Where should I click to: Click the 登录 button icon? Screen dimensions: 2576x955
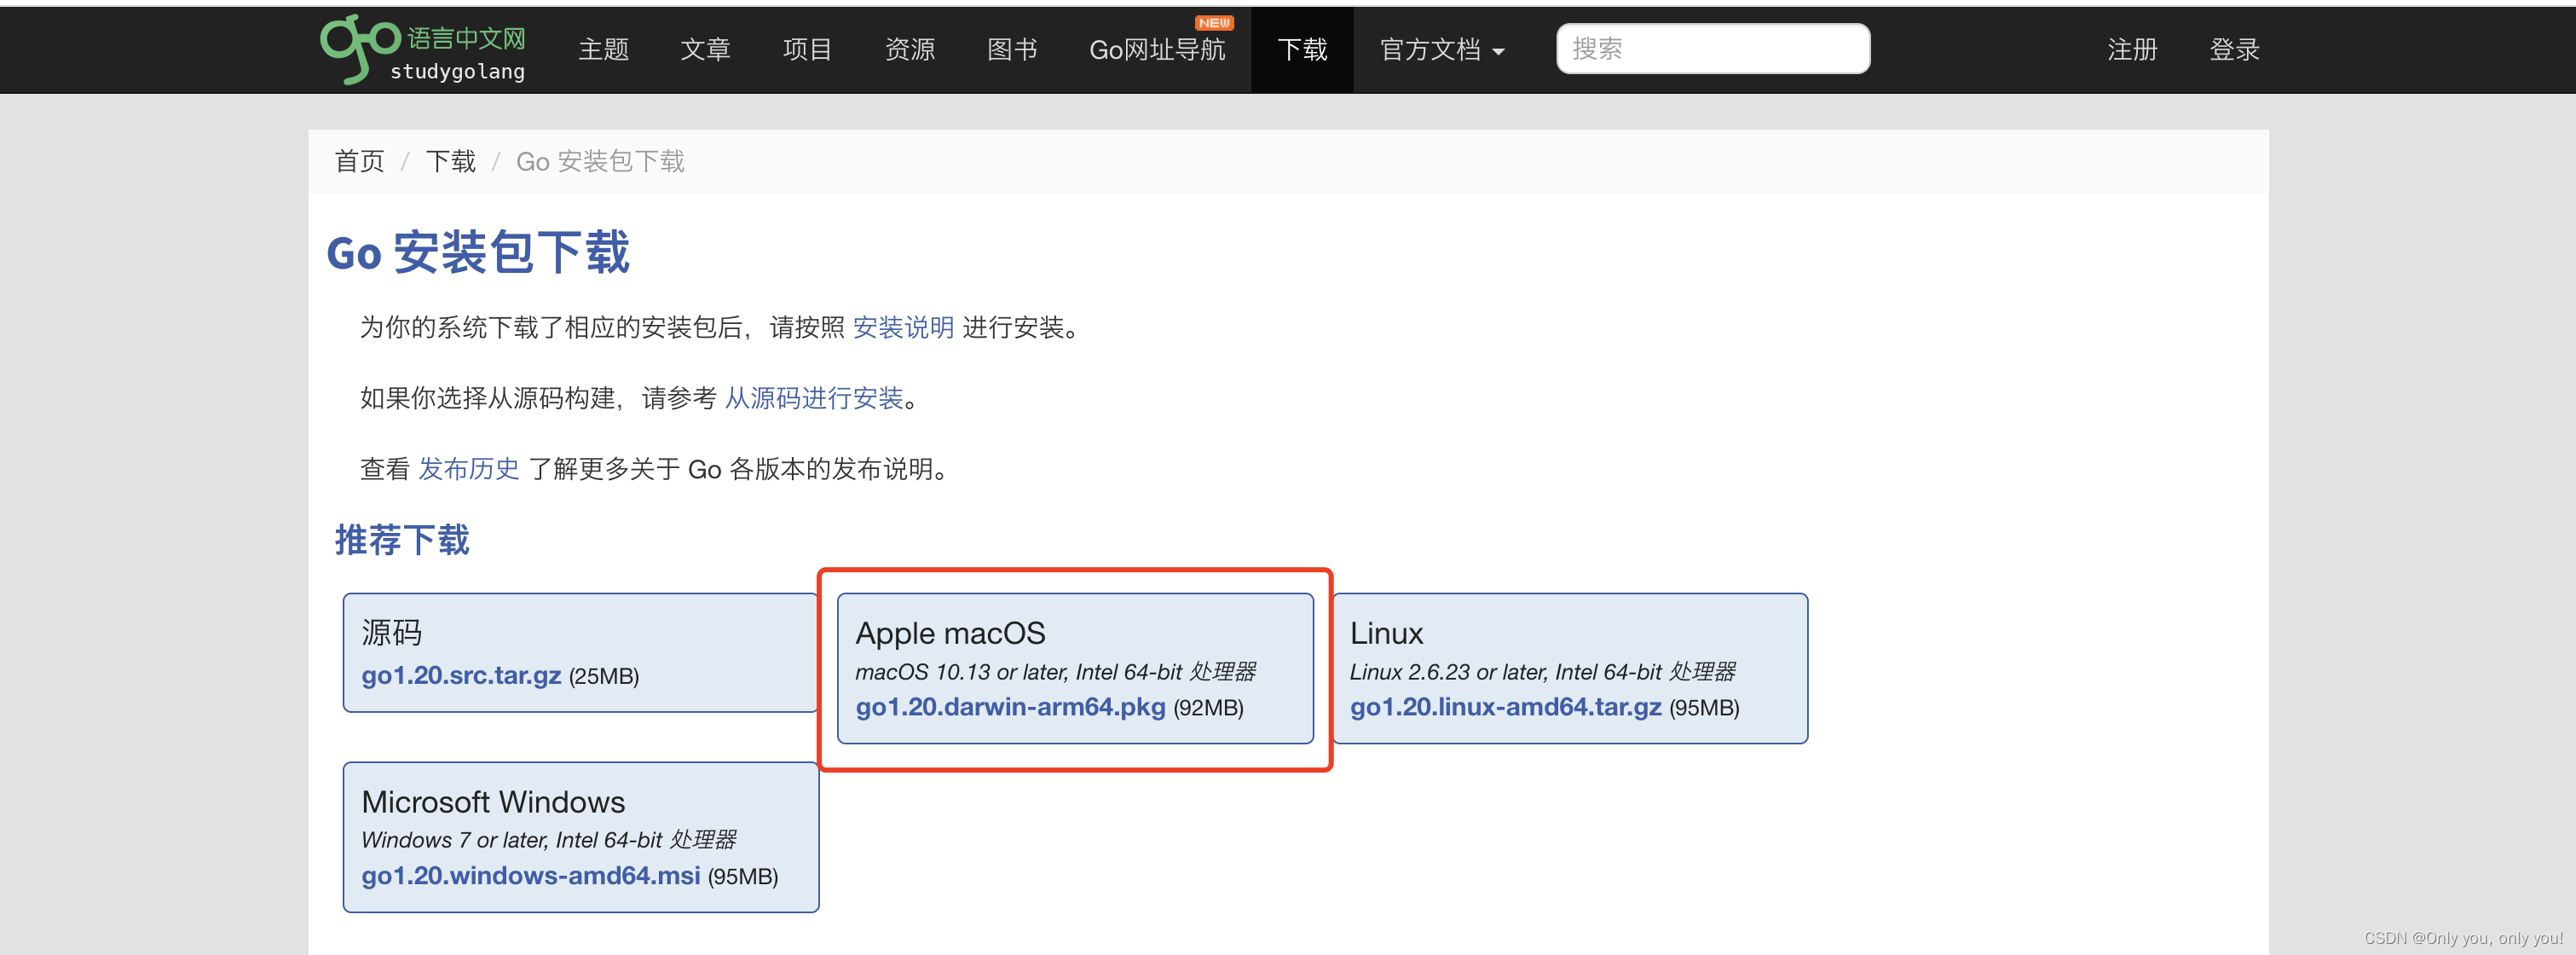[x=2236, y=48]
